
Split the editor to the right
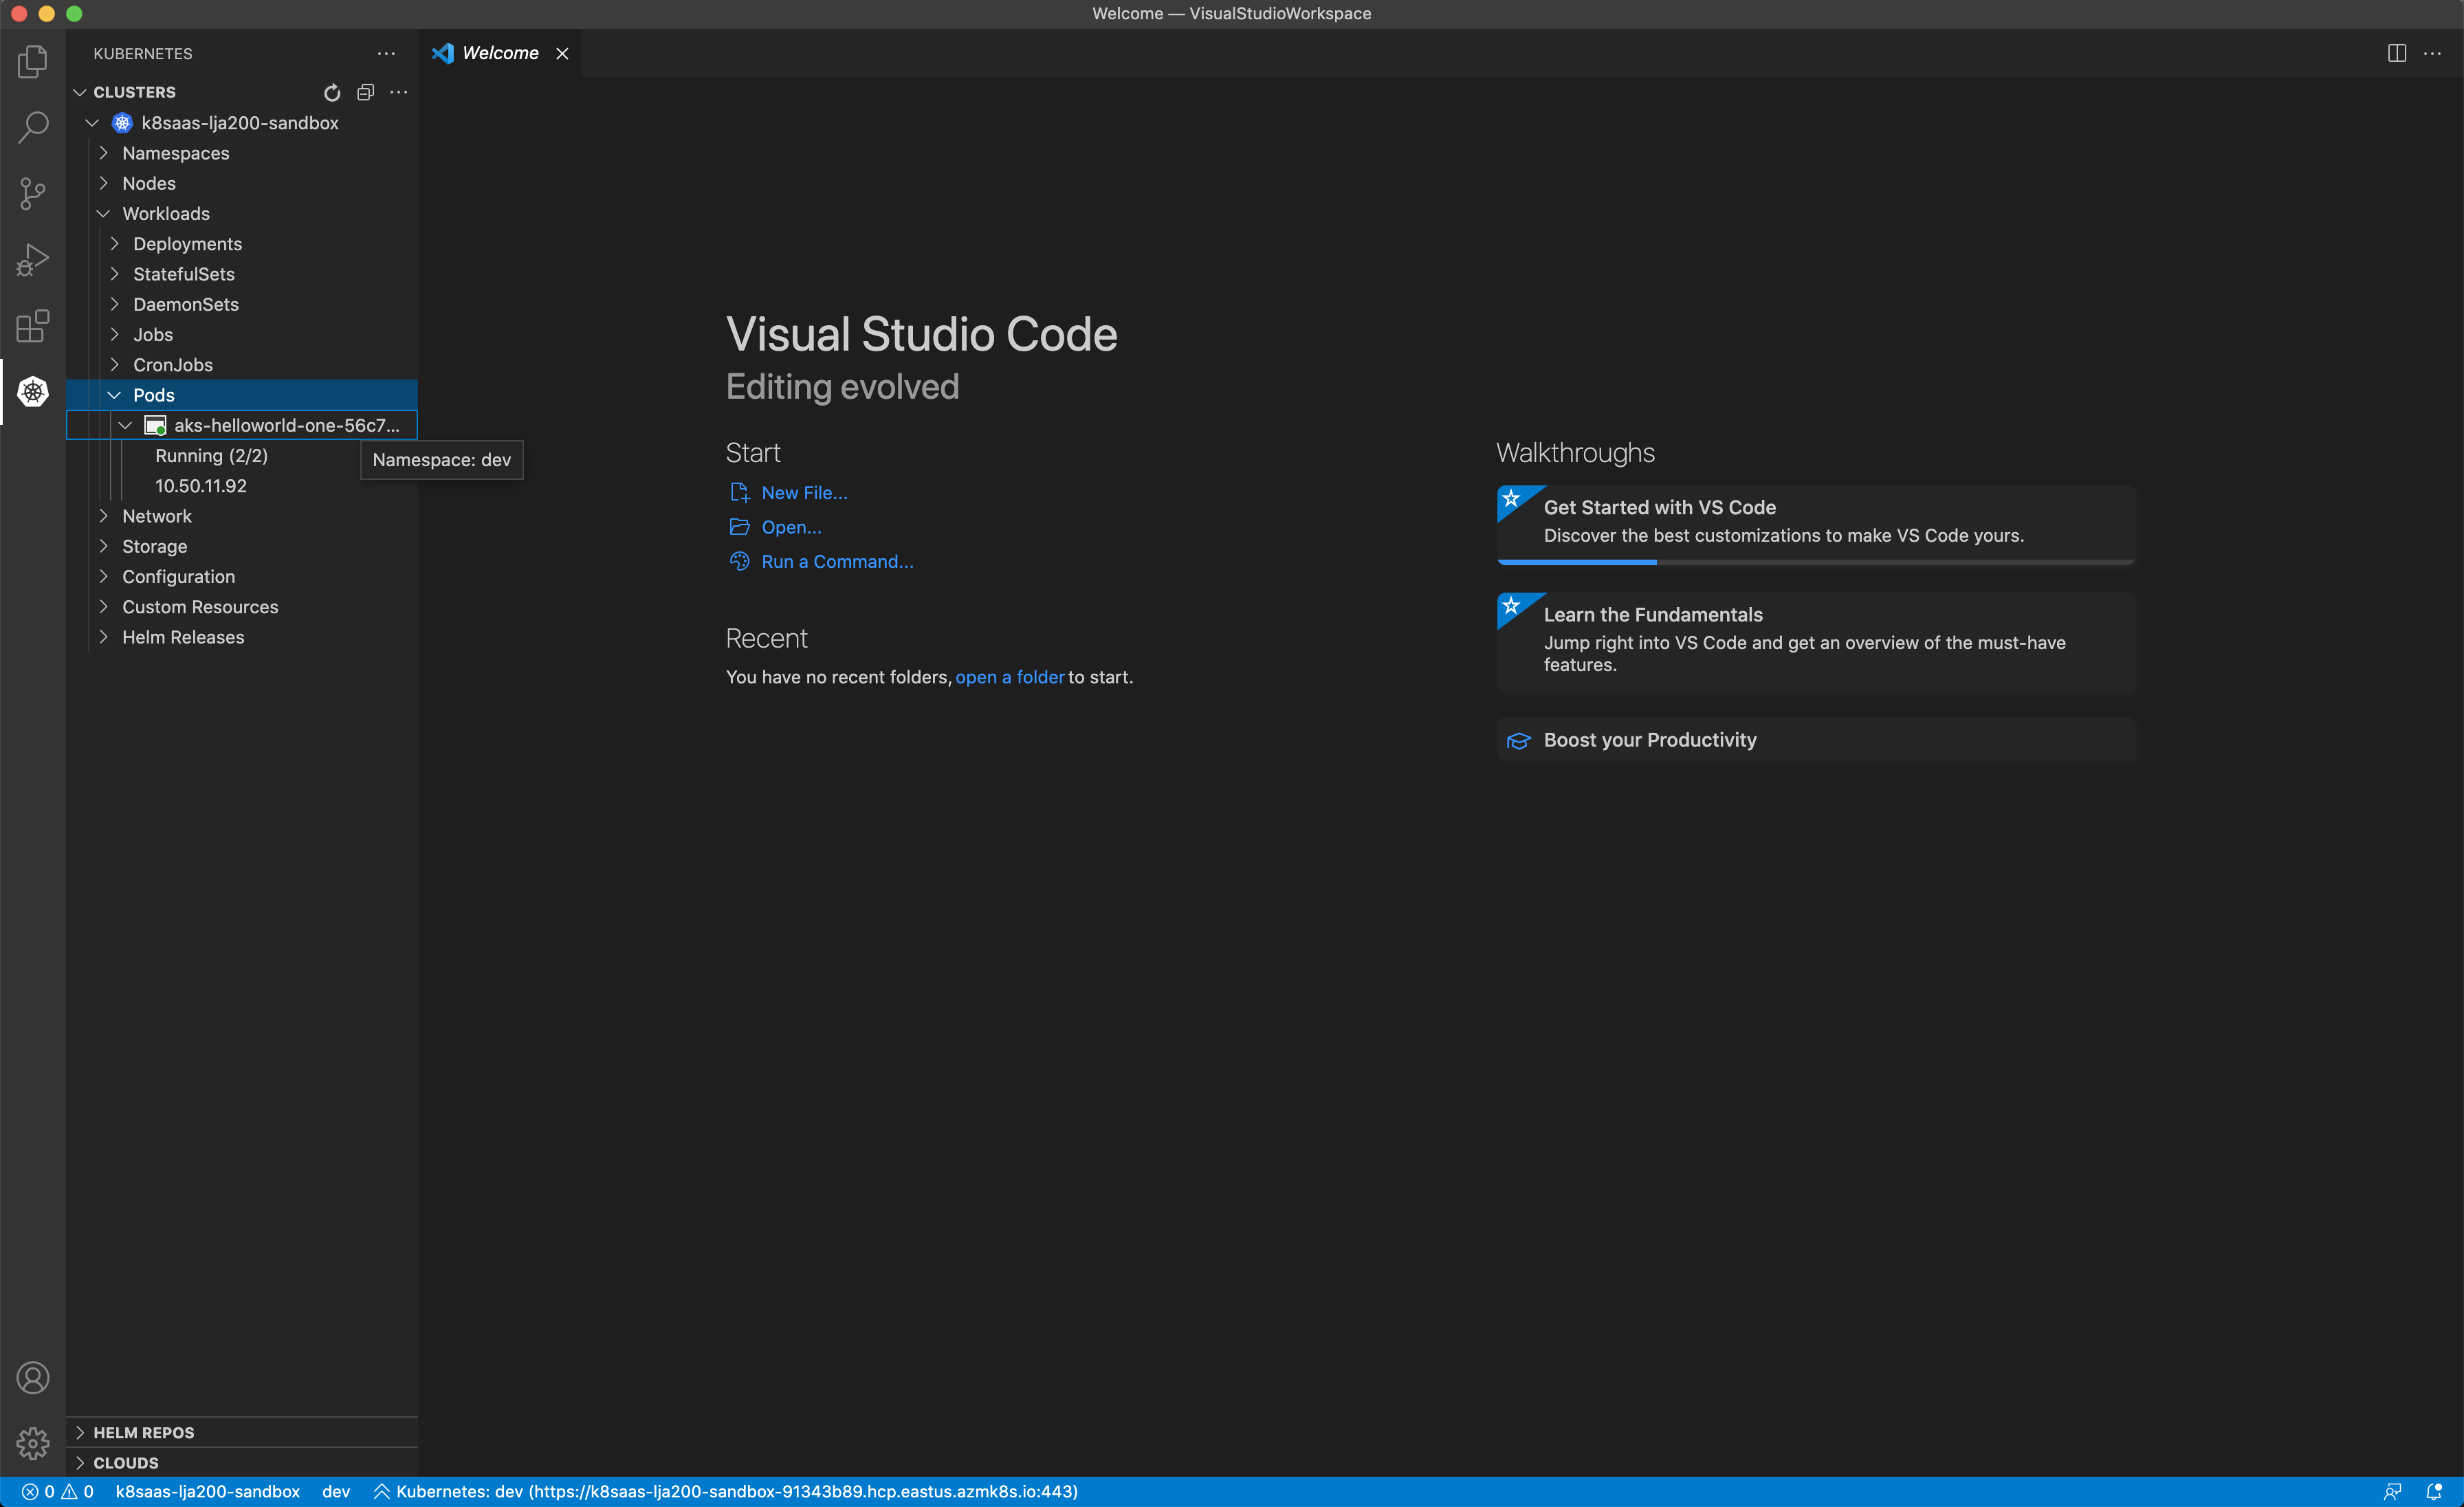(2397, 53)
